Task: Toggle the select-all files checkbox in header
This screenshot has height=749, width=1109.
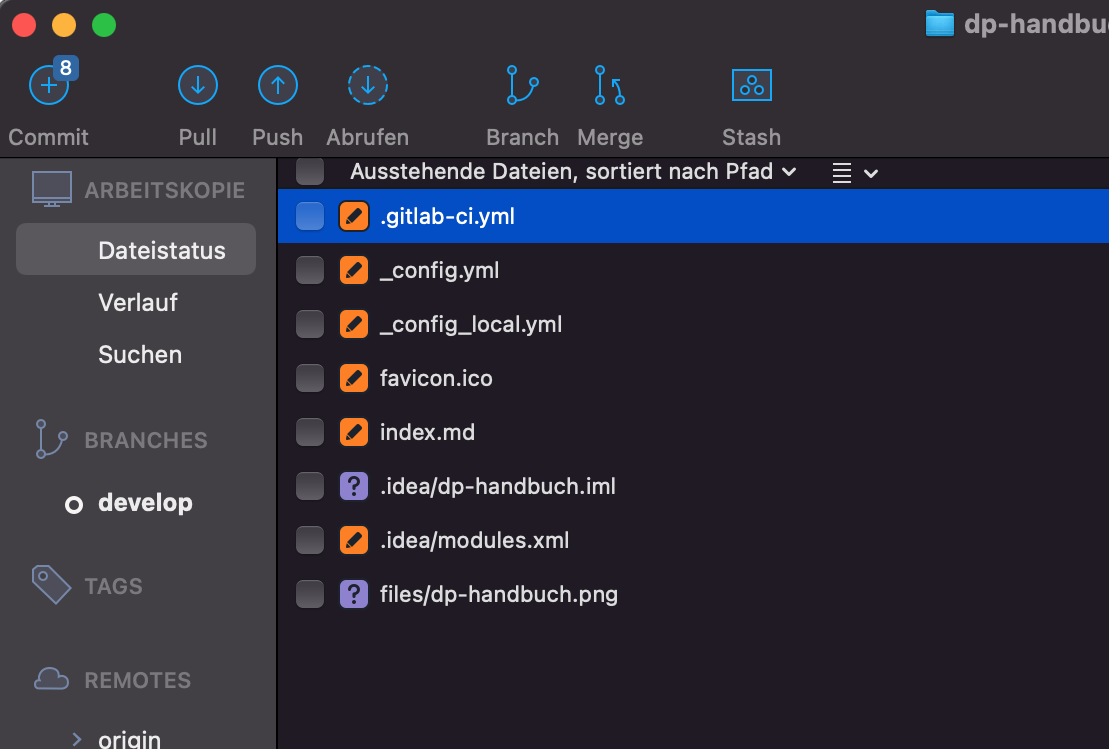Action: [310, 172]
